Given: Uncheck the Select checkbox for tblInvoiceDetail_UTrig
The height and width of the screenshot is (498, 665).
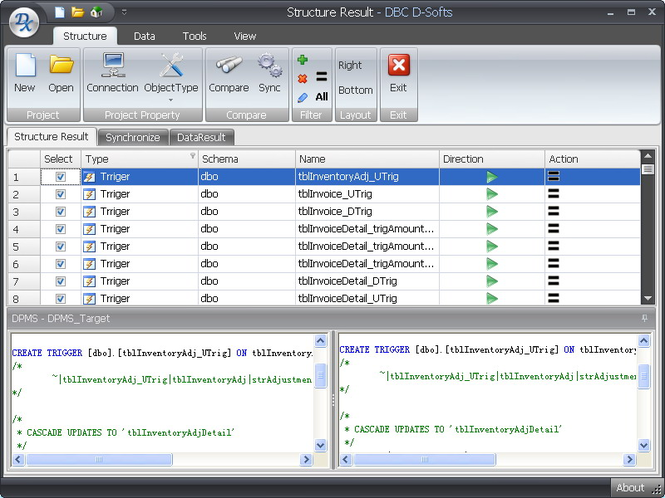Looking at the screenshot, I should (x=61, y=299).
